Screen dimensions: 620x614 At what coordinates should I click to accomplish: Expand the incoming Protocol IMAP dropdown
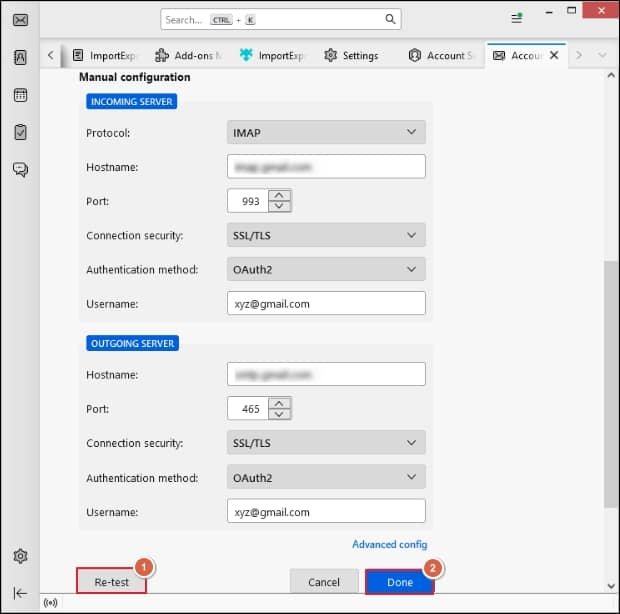point(326,132)
